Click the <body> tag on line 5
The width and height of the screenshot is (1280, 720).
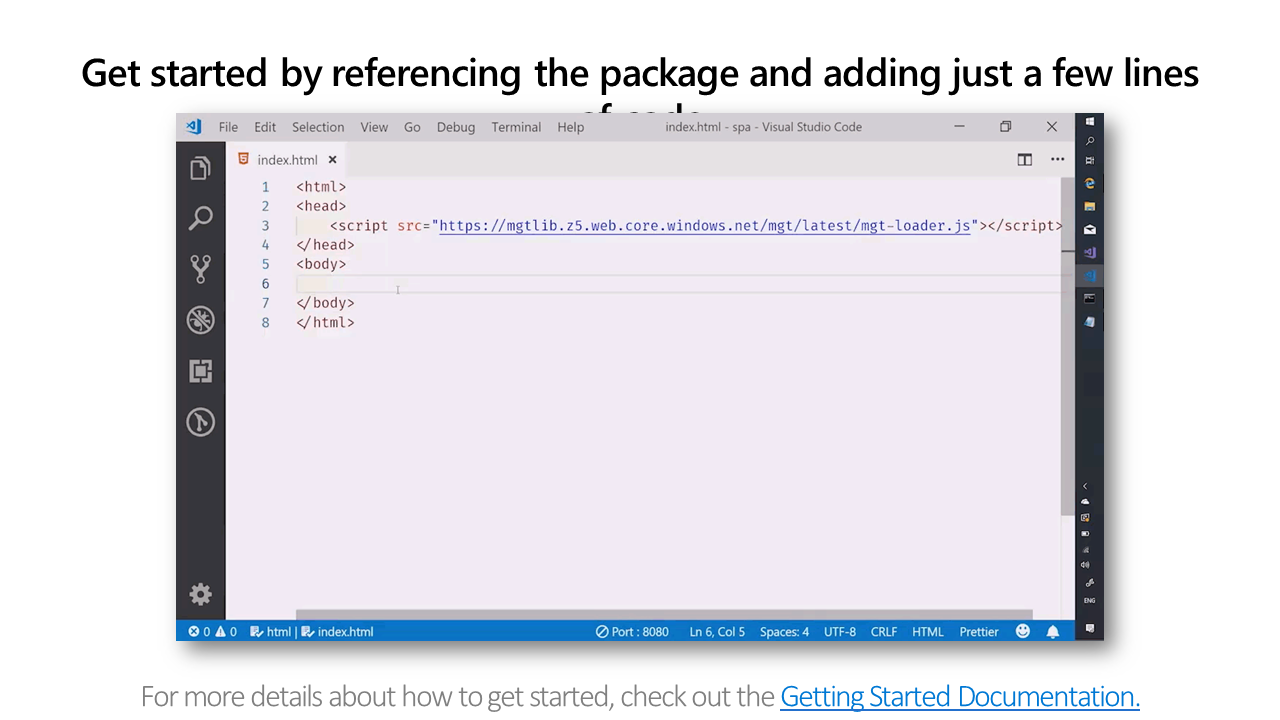click(x=321, y=264)
